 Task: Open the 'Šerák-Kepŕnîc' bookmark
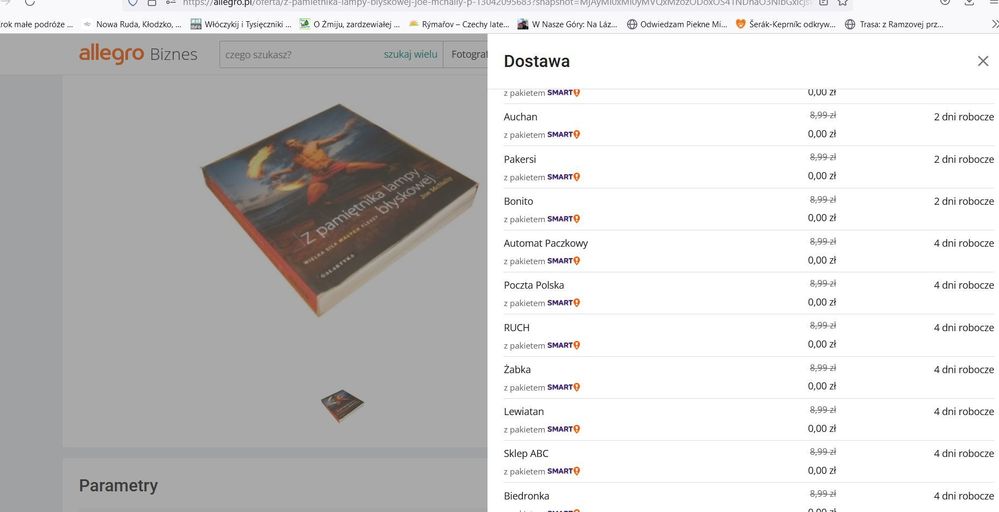click(x=786, y=24)
